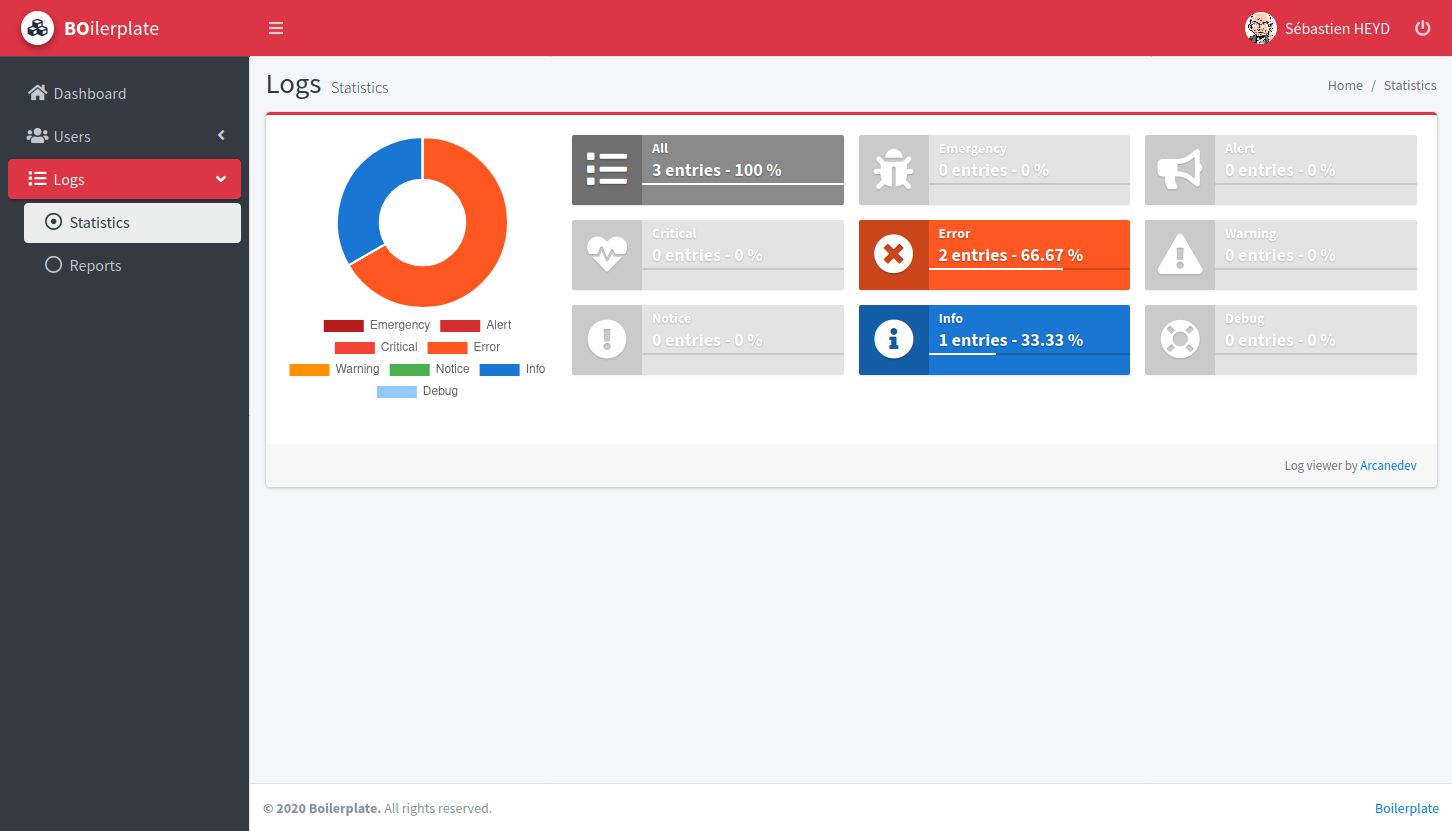The height and width of the screenshot is (831, 1452).
Task: Click the exclamation icon on Notice box
Action: pos(607,340)
